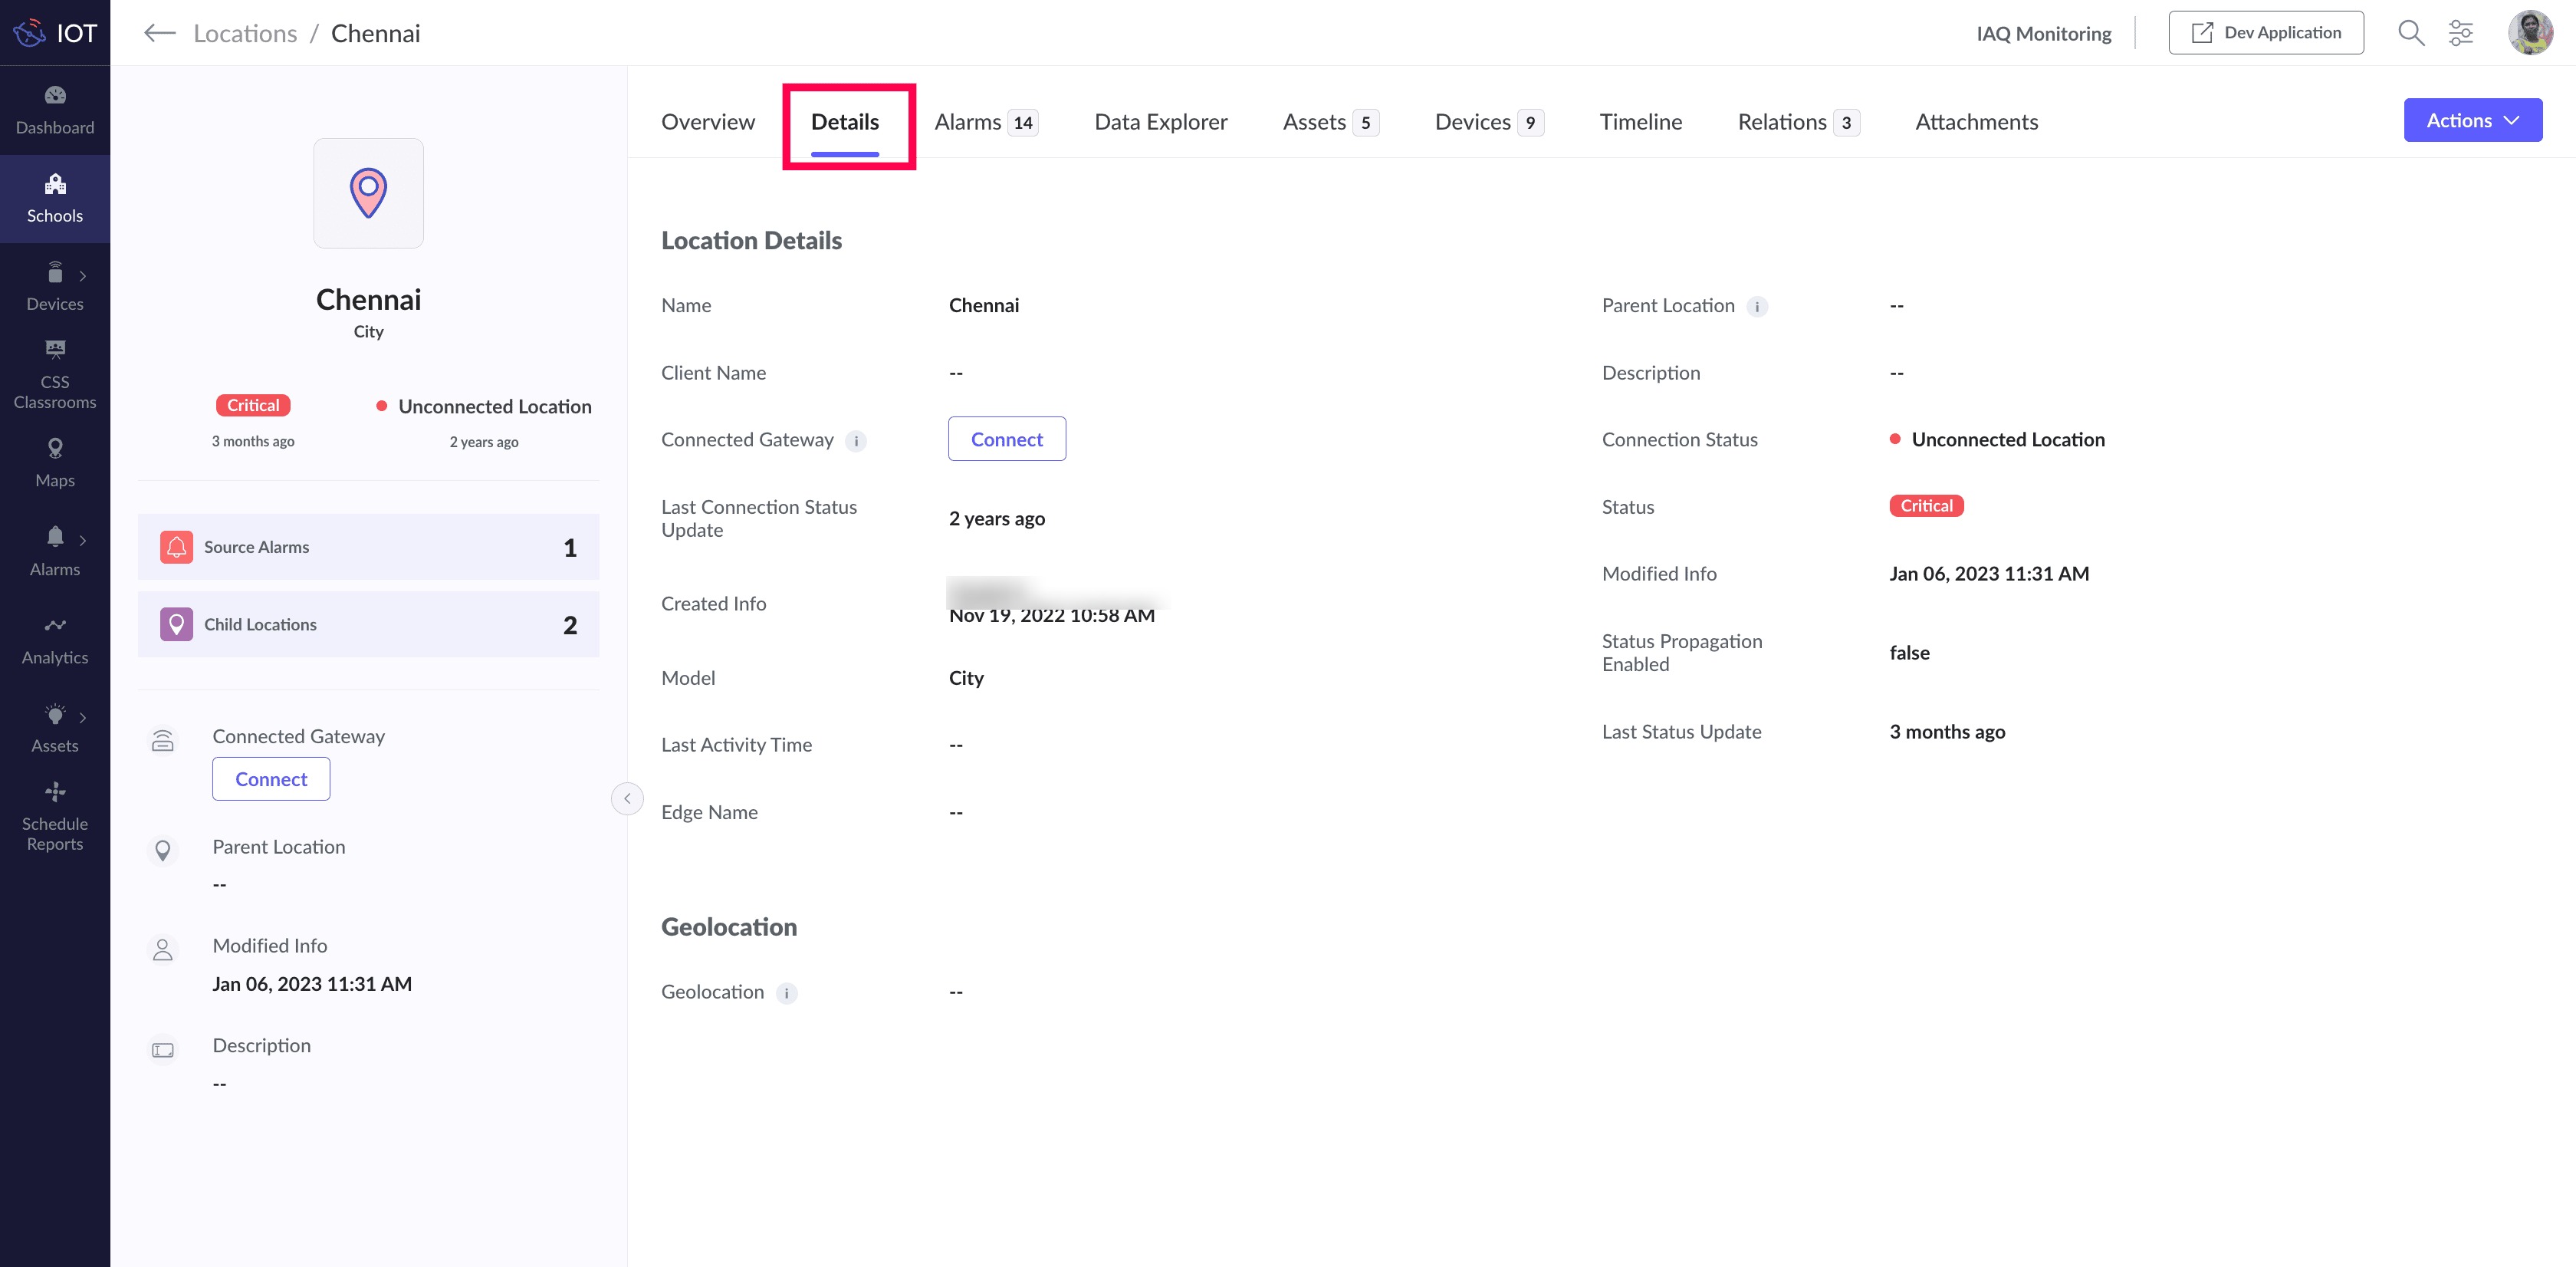Screen dimensions: 2576x1267
Task: Open the Child Locations card
Action: [x=368, y=624]
